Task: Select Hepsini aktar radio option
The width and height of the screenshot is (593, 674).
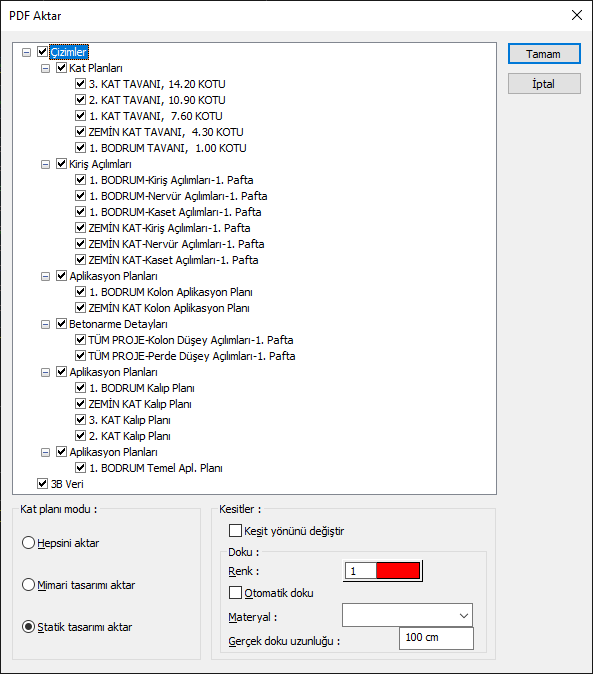Action: pos(28,543)
